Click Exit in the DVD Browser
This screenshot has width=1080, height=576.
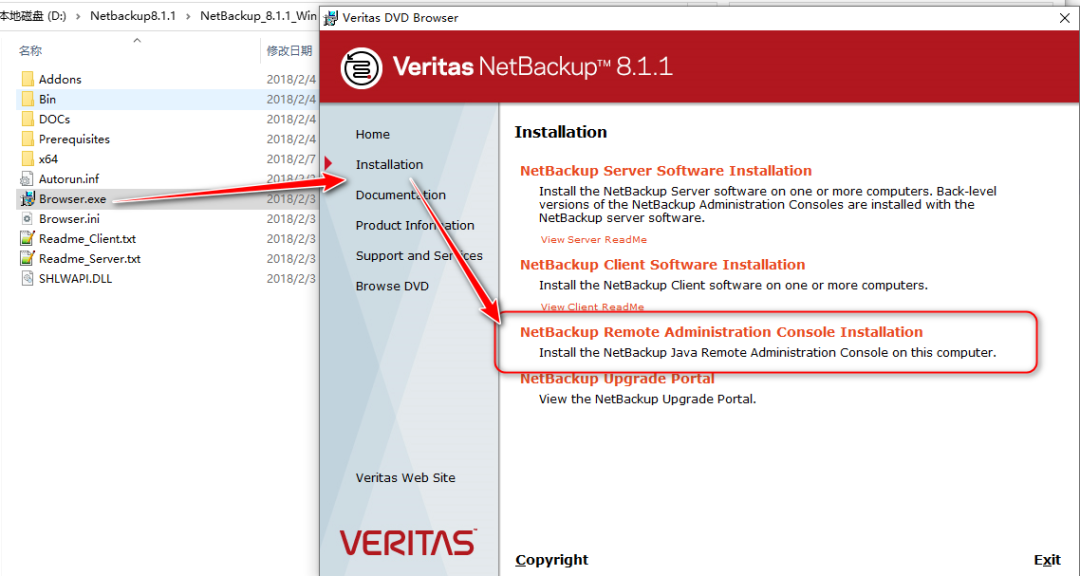(x=1046, y=560)
